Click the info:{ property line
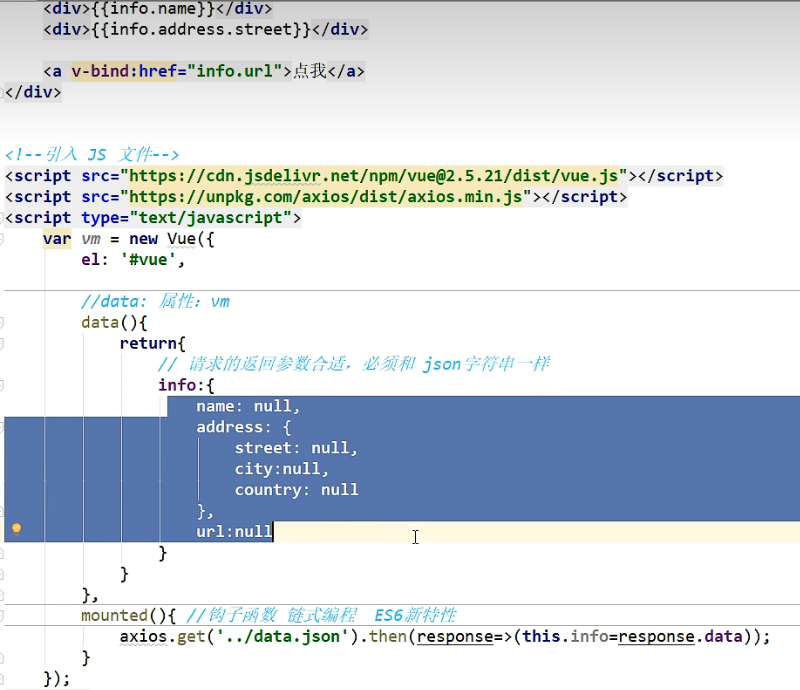 click(x=186, y=385)
